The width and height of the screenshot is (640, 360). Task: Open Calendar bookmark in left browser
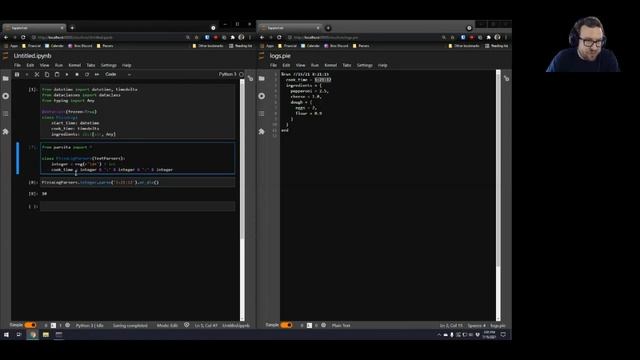(x=54, y=46)
